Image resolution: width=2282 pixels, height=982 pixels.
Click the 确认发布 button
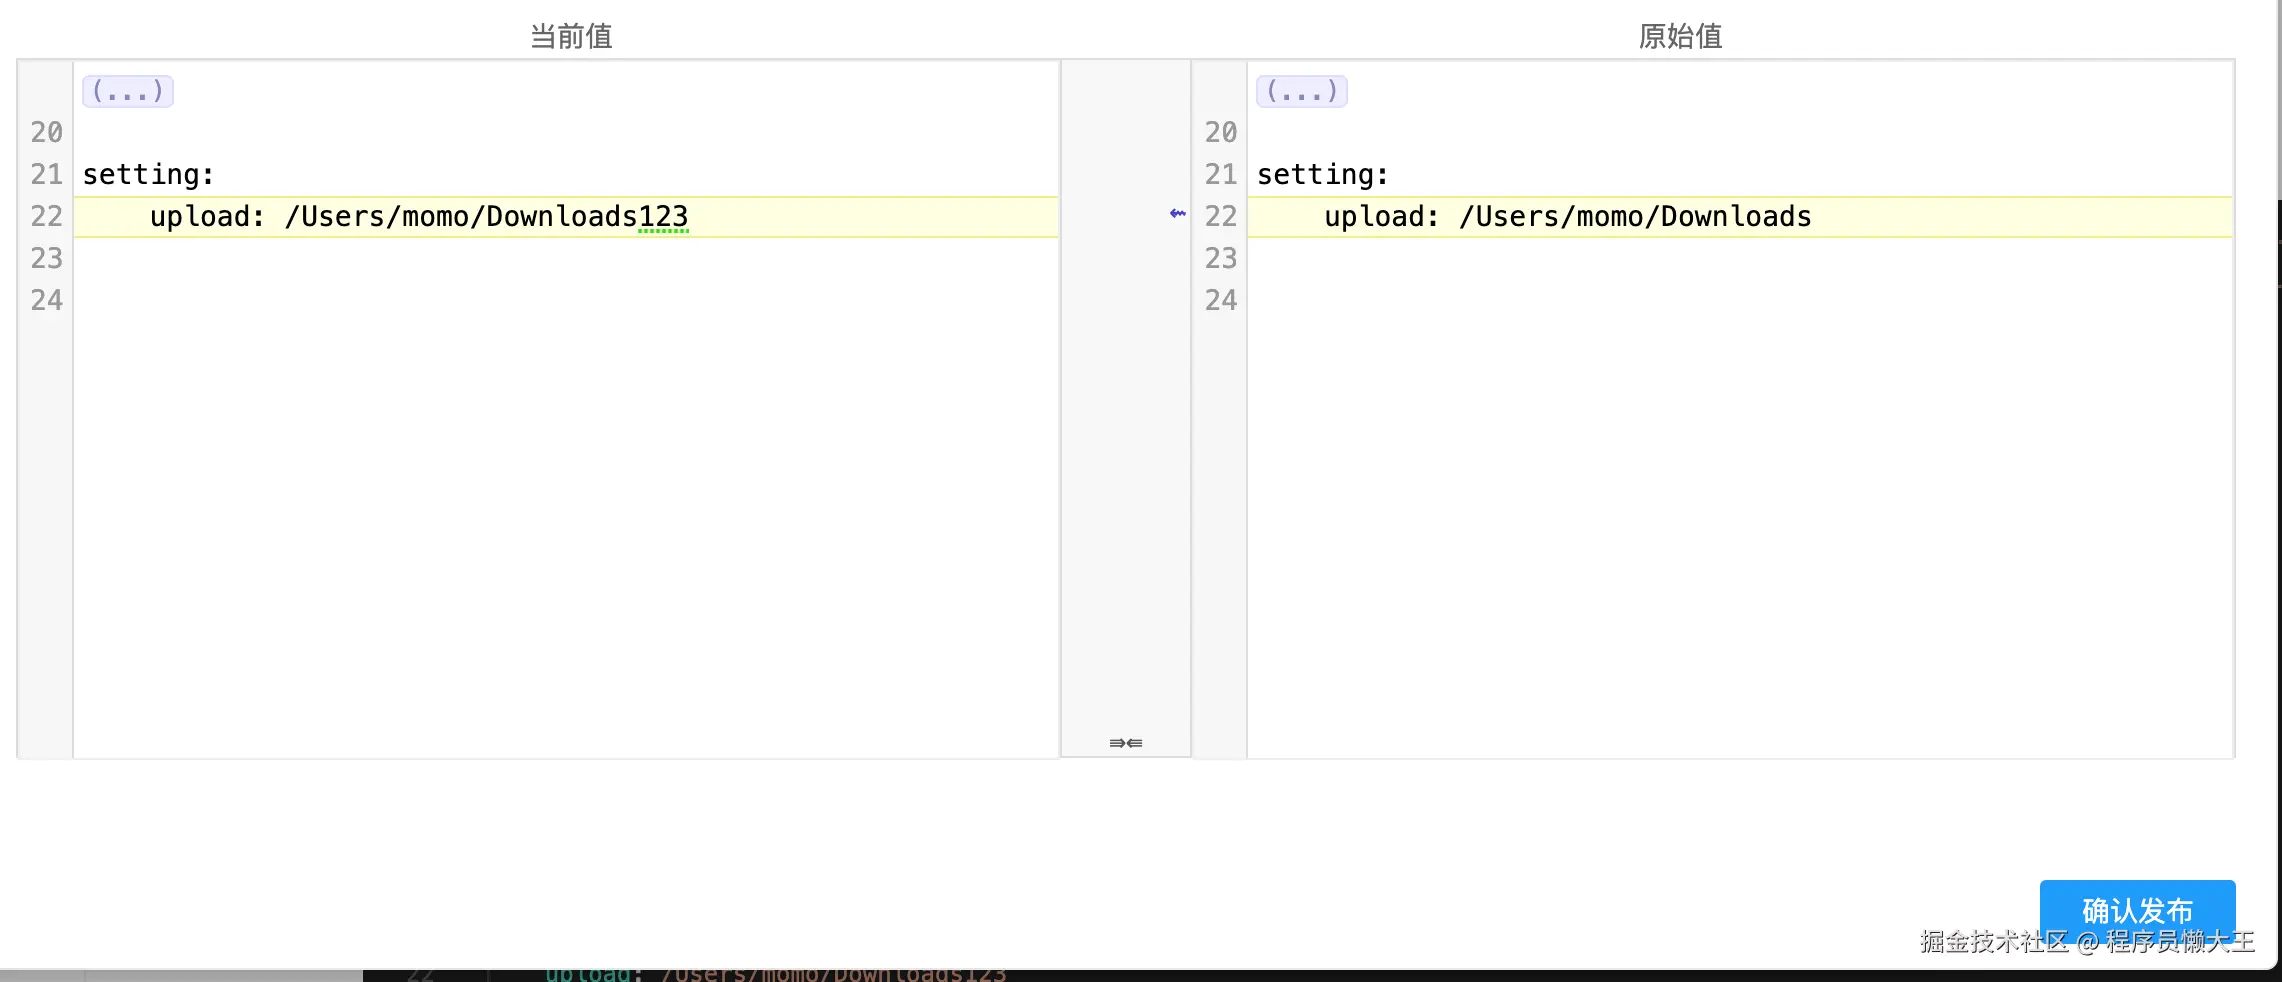tap(2137, 911)
